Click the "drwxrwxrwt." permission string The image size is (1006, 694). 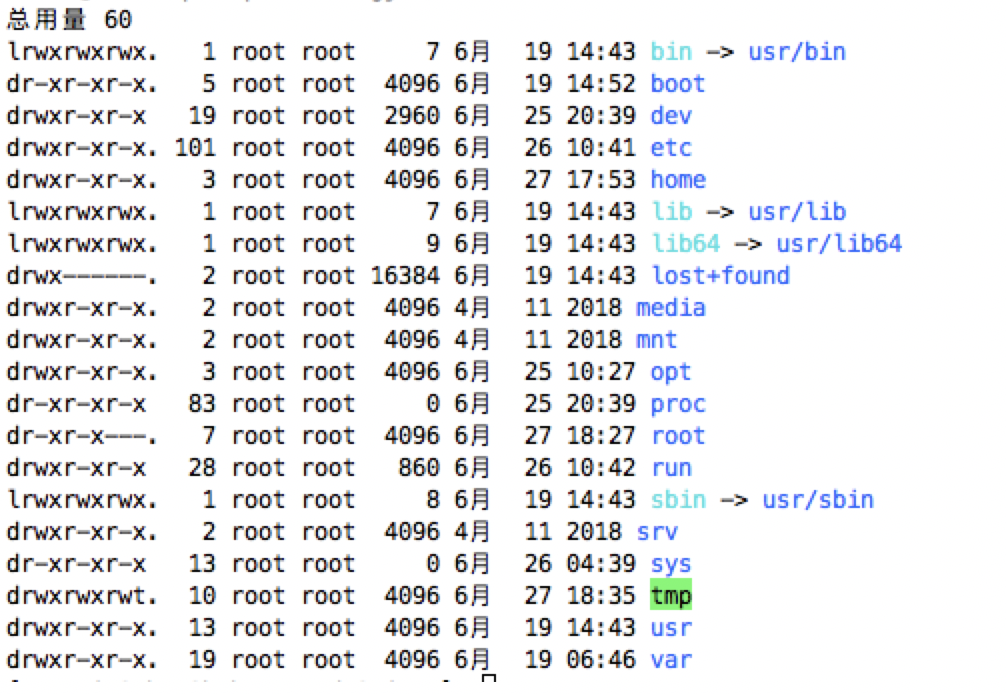pos(82,596)
